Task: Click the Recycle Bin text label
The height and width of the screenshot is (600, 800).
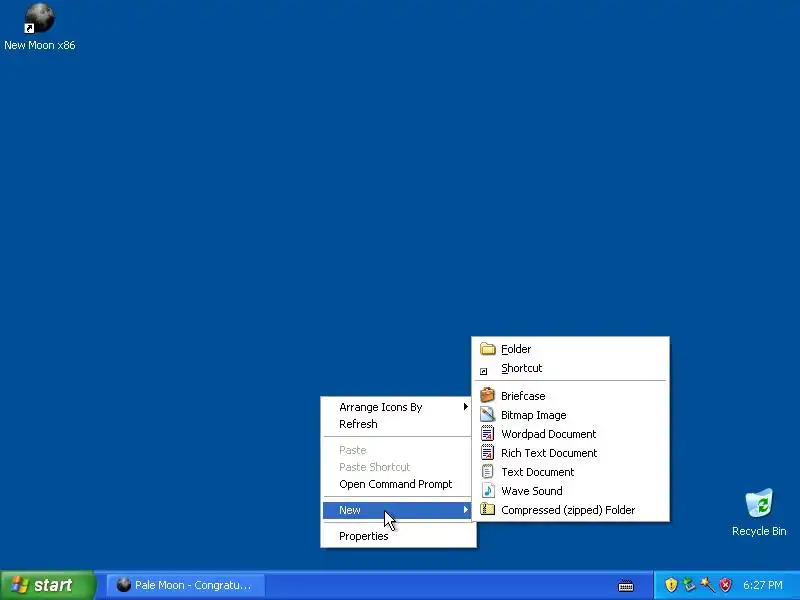Action: click(x=759, y=531)
